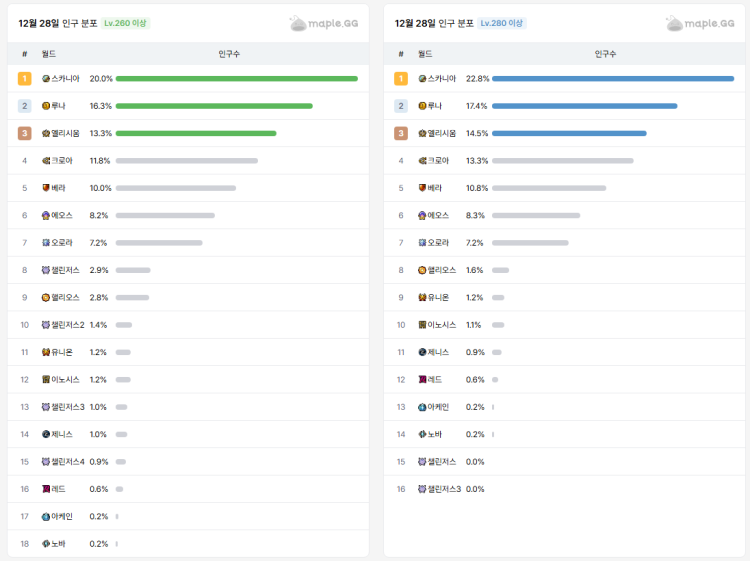Click the Scania (스카니아) world icon in Lv.260 panel

[46, 78]
